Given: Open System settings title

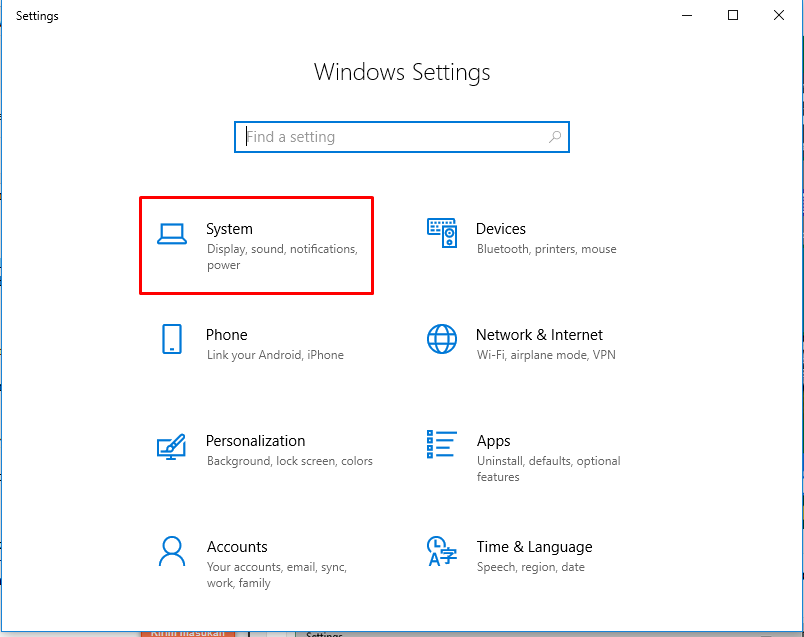Looking at the screenshot, I should tap(229, 229).
